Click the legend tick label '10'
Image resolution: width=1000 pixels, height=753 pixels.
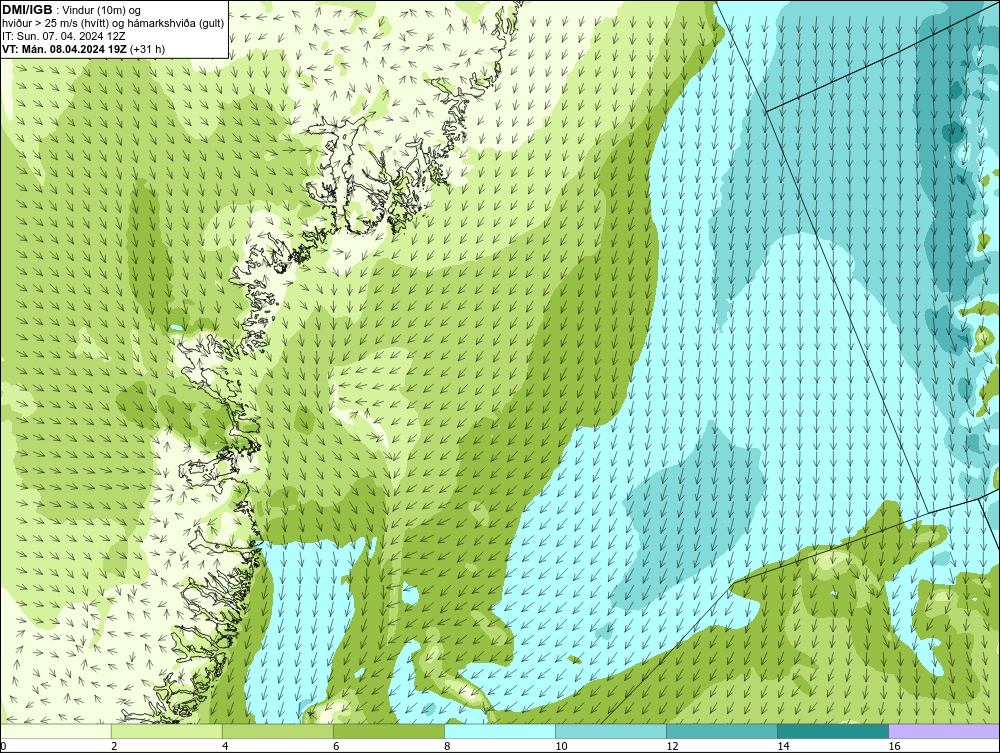[x=561, y=746]
